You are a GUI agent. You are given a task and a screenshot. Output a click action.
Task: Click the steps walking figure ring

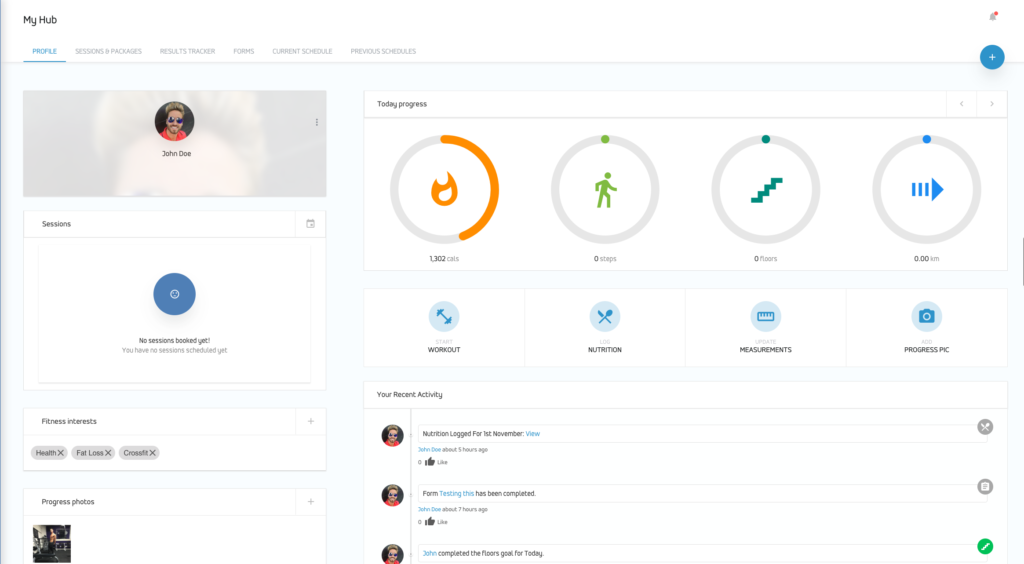pos(605,189)
